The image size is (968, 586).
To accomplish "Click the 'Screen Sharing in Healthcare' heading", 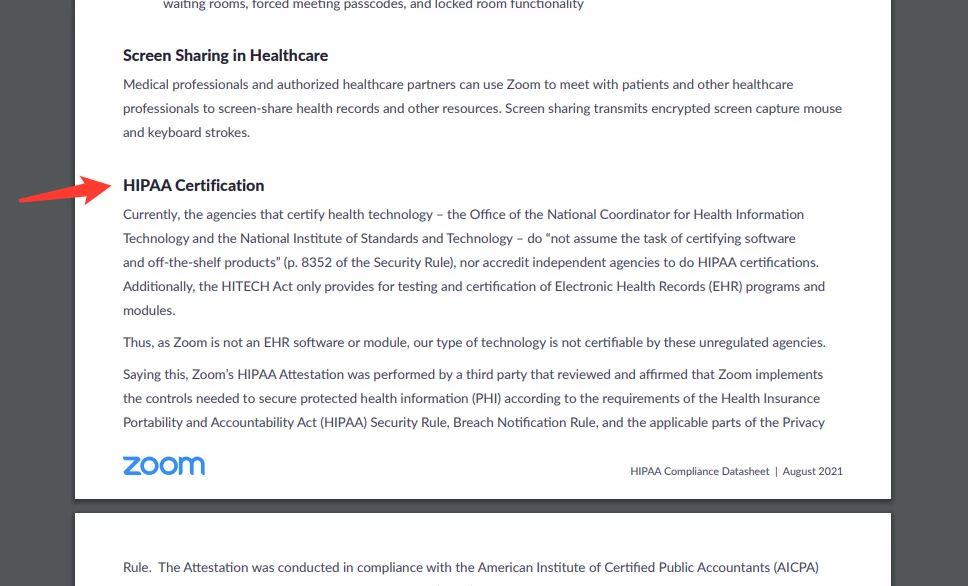I will point(225,56).
